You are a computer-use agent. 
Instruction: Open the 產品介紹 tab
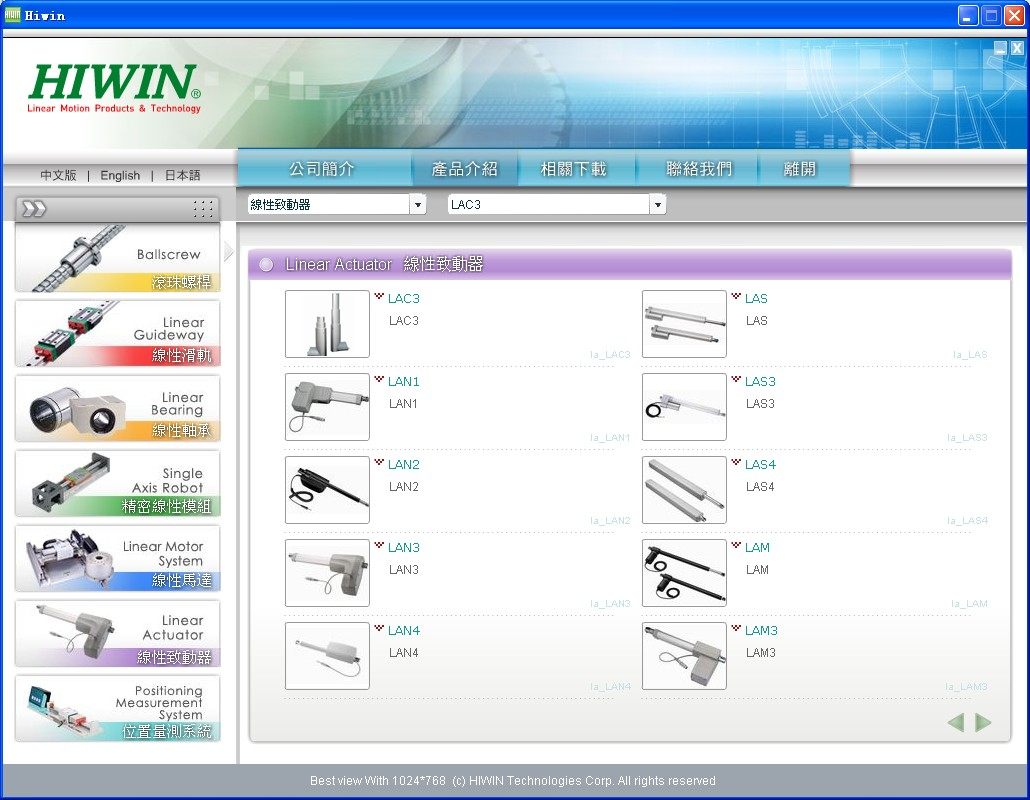point(464,169)
